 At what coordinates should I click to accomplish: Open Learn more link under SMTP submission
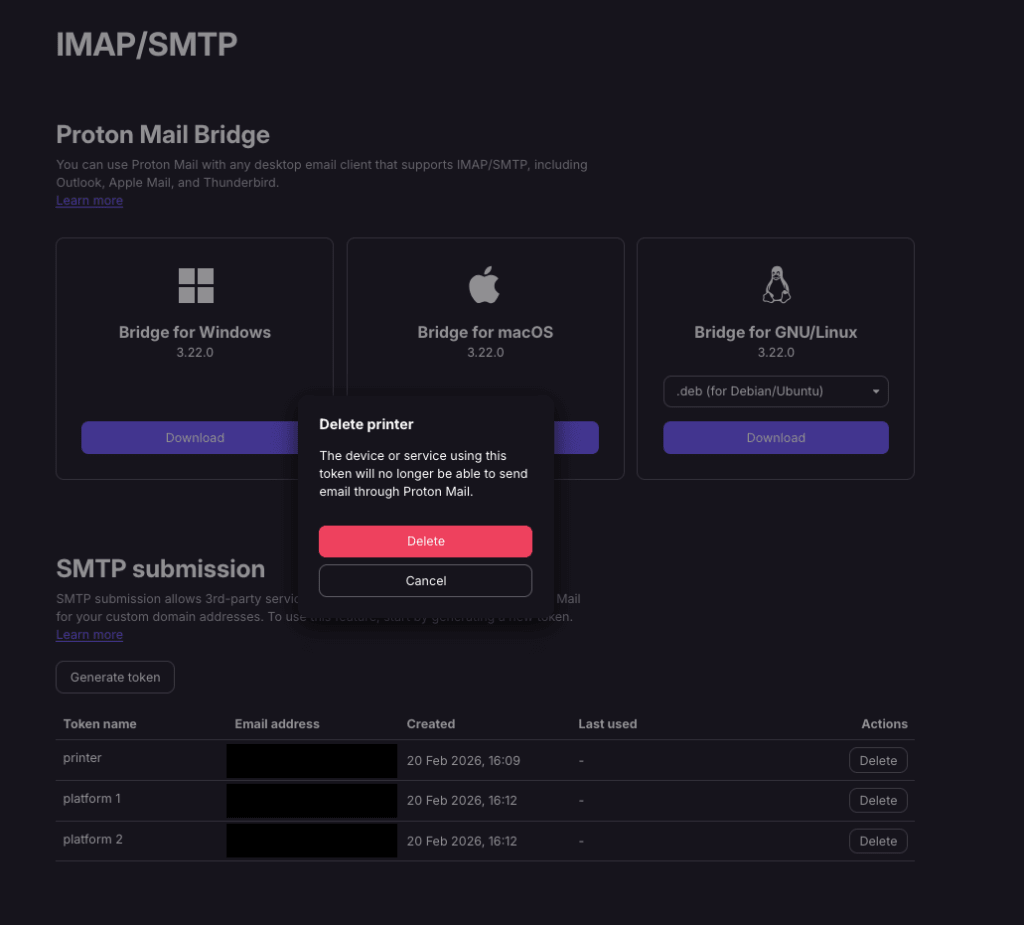coord(89,634)
